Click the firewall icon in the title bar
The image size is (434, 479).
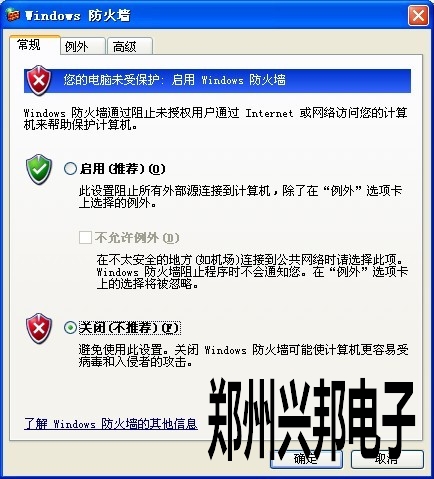(13, 15)
